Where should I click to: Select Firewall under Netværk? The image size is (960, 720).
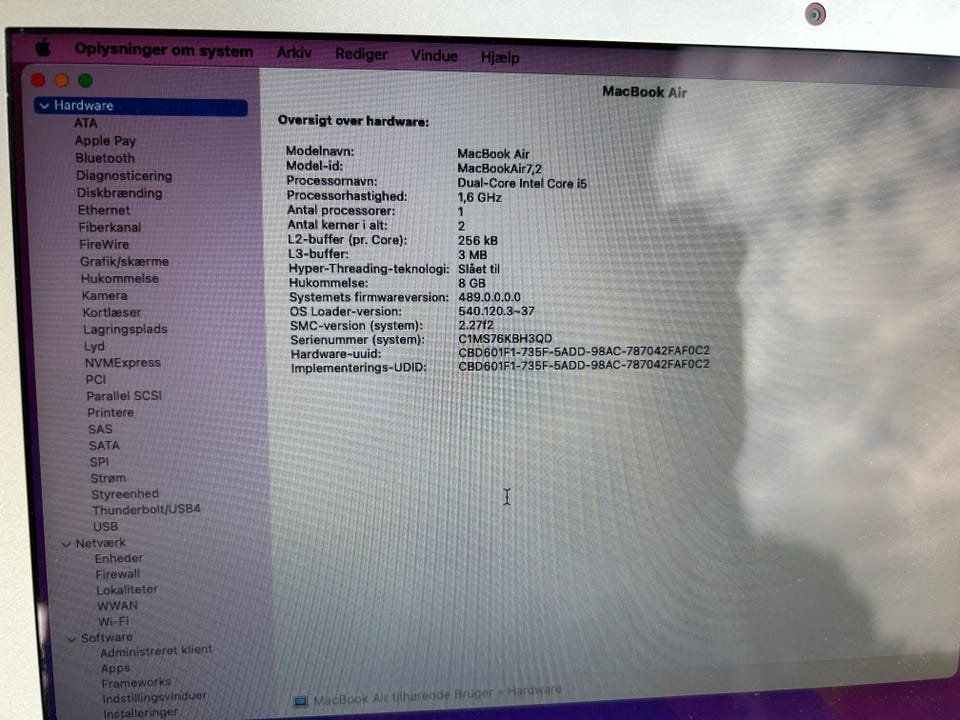pos(118,574)
